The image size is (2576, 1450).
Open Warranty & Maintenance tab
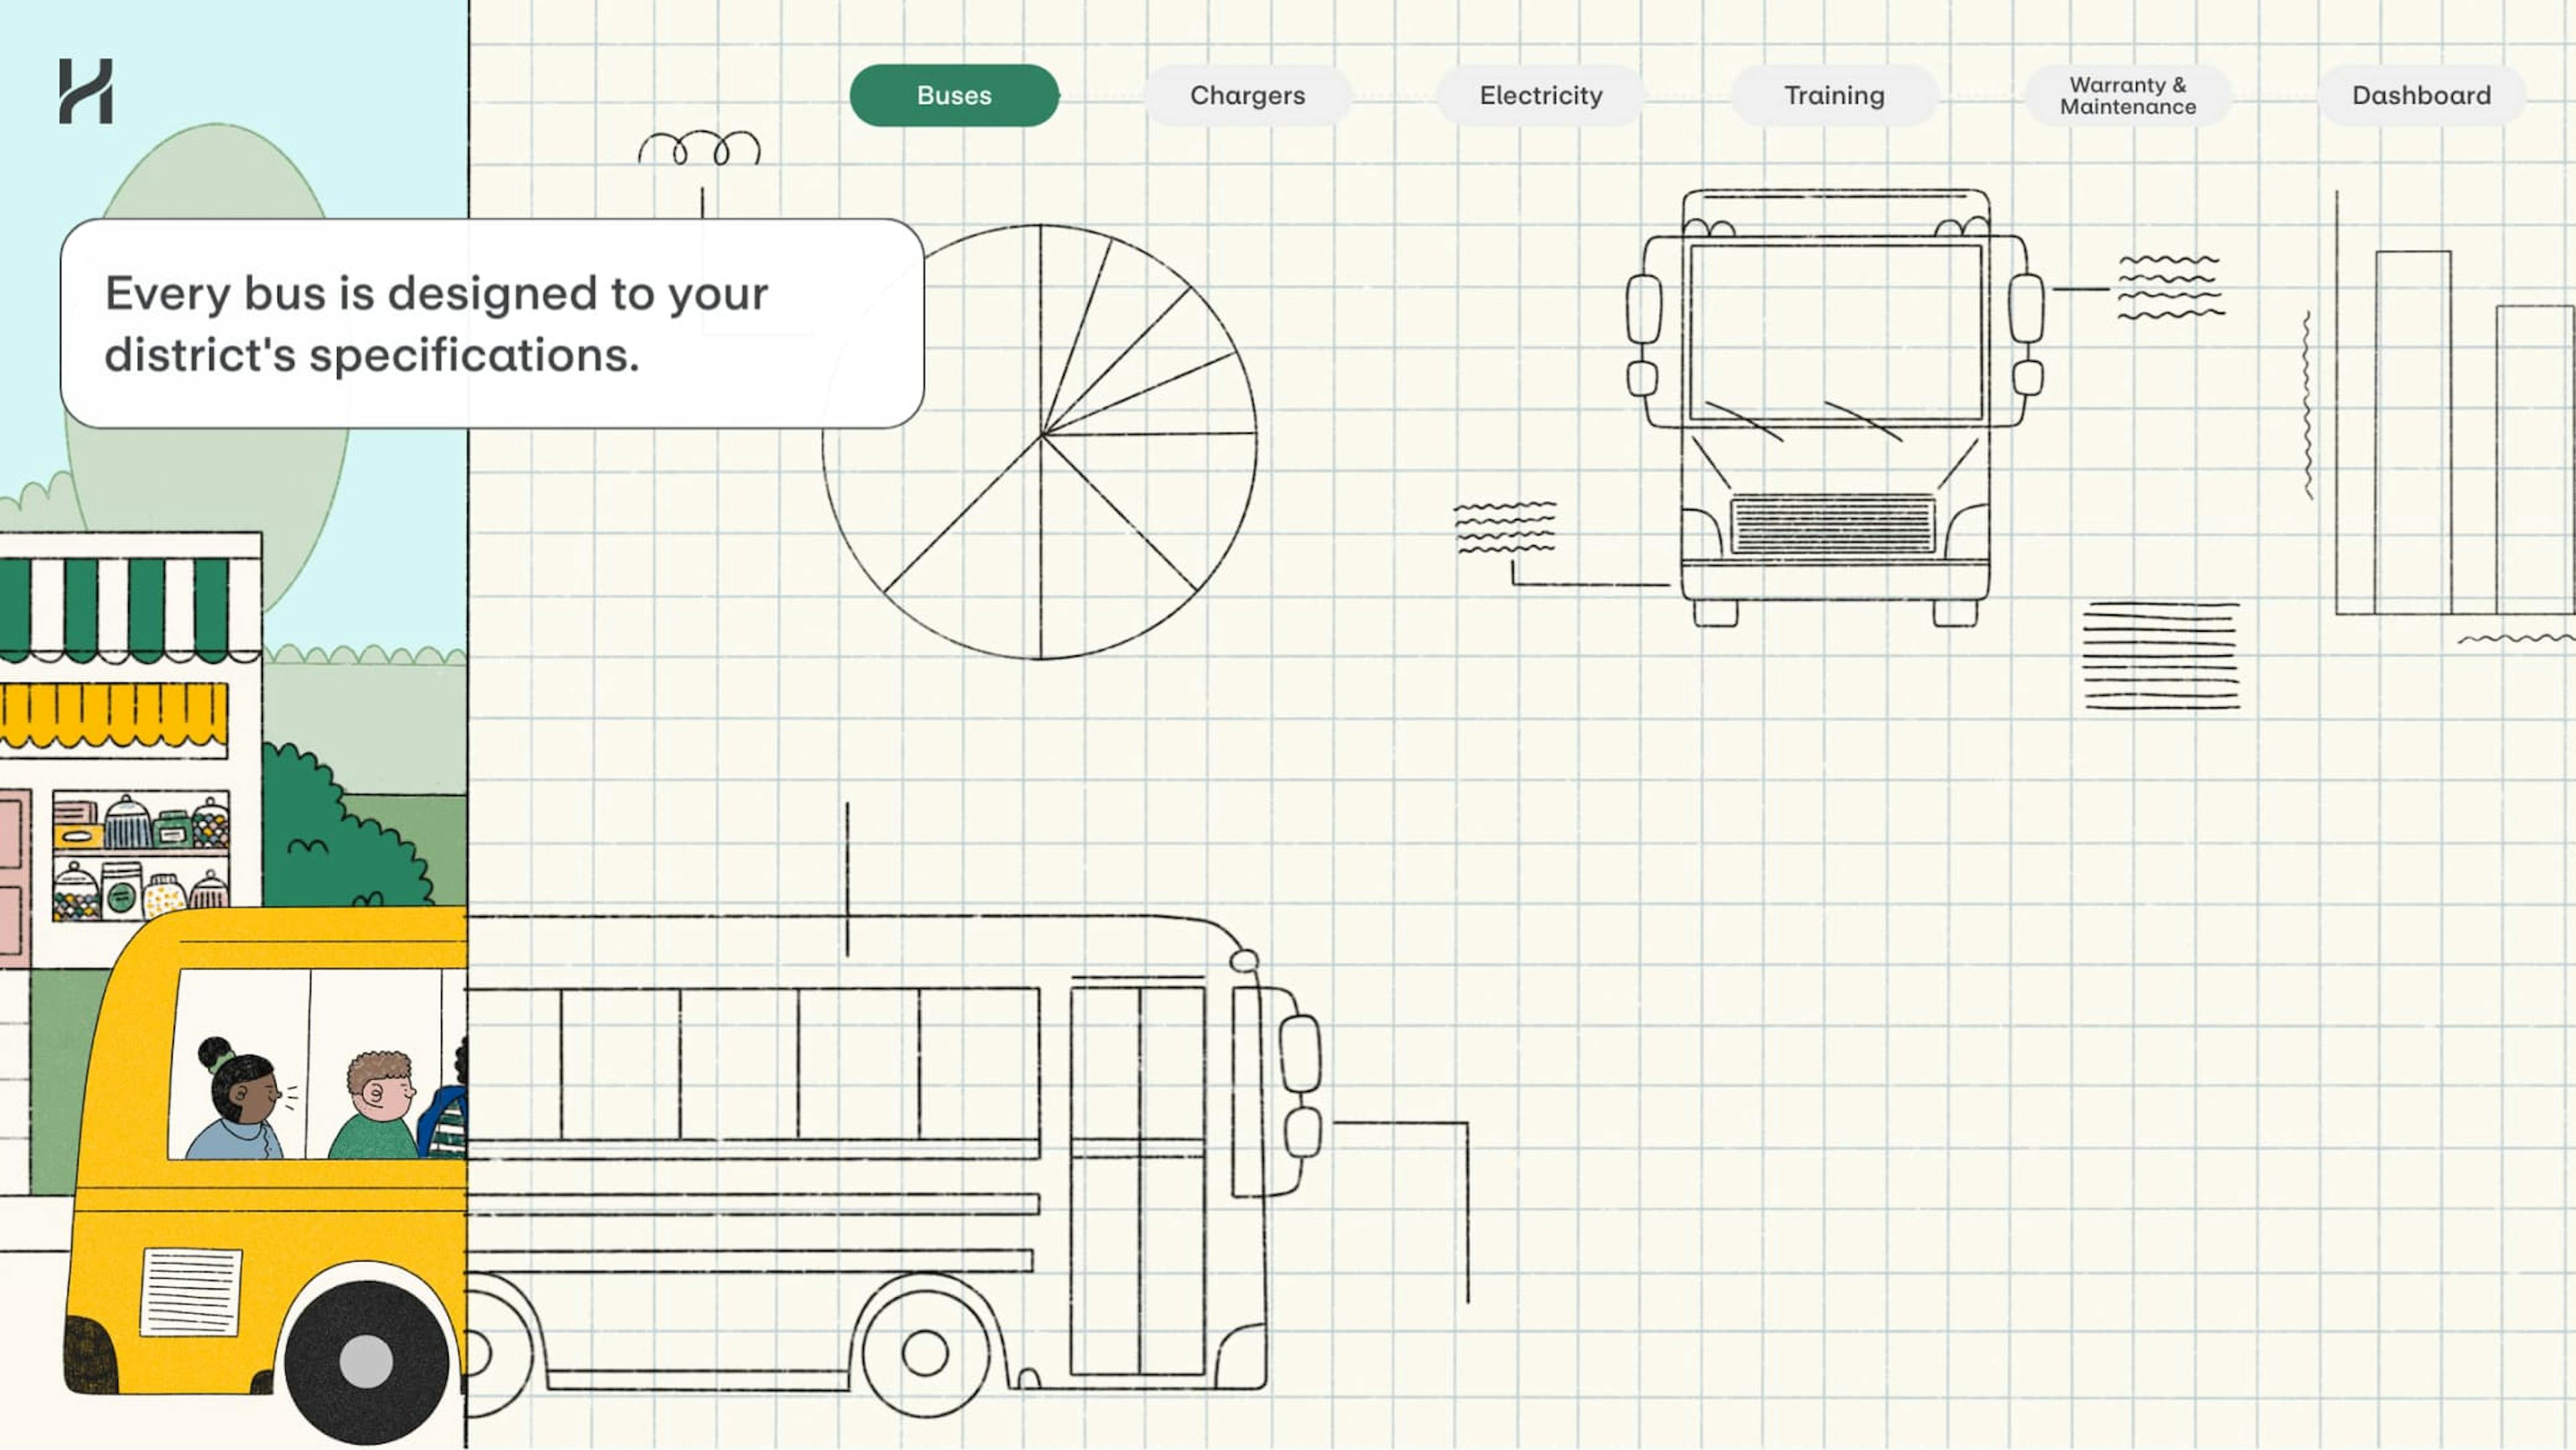[x=2127, y=95]
